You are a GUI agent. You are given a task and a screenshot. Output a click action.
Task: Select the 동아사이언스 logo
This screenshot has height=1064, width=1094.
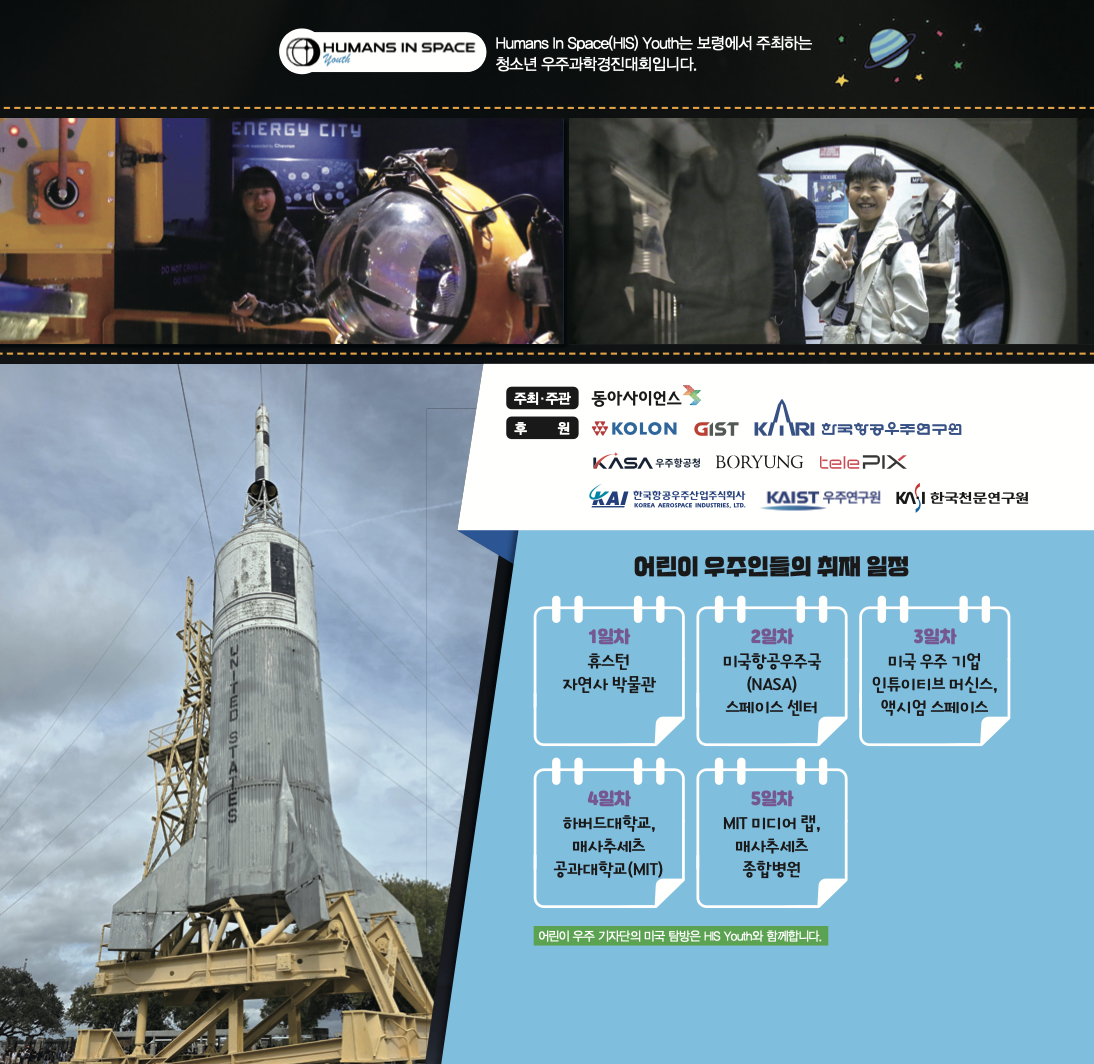coord(646,397)
